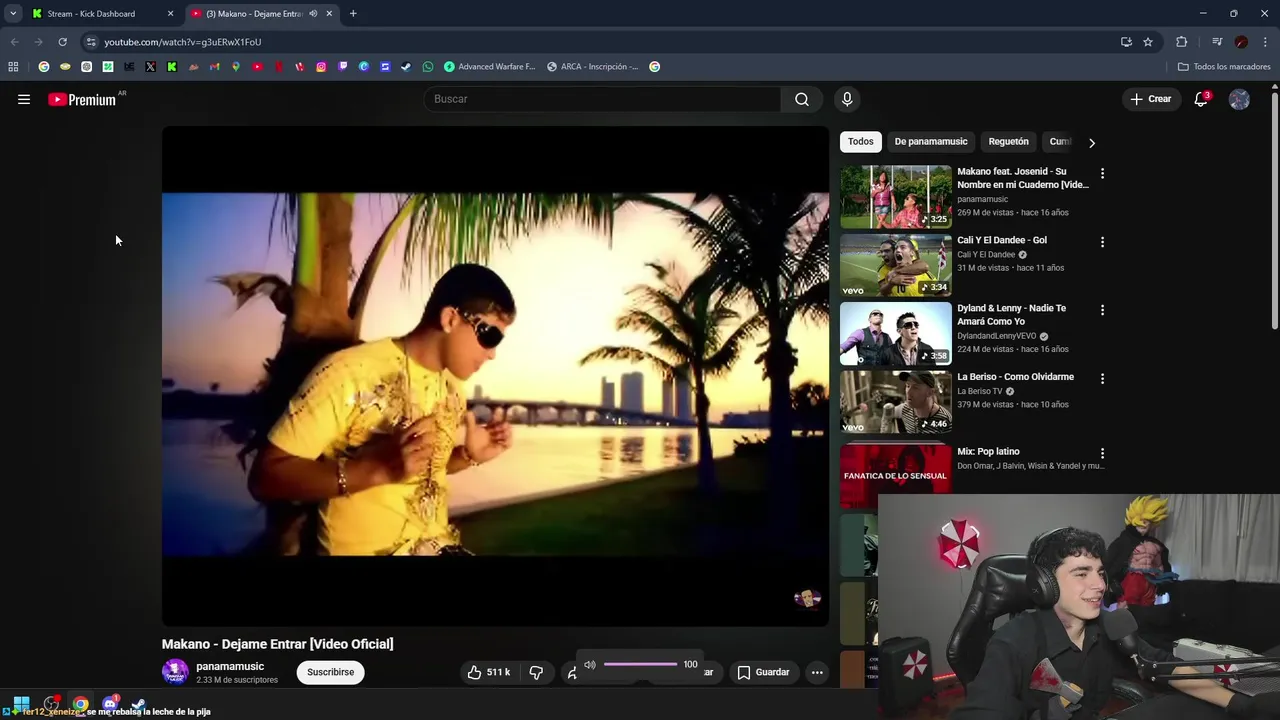
Task: Select the Todos filter chip
Action: coord(861,142)
